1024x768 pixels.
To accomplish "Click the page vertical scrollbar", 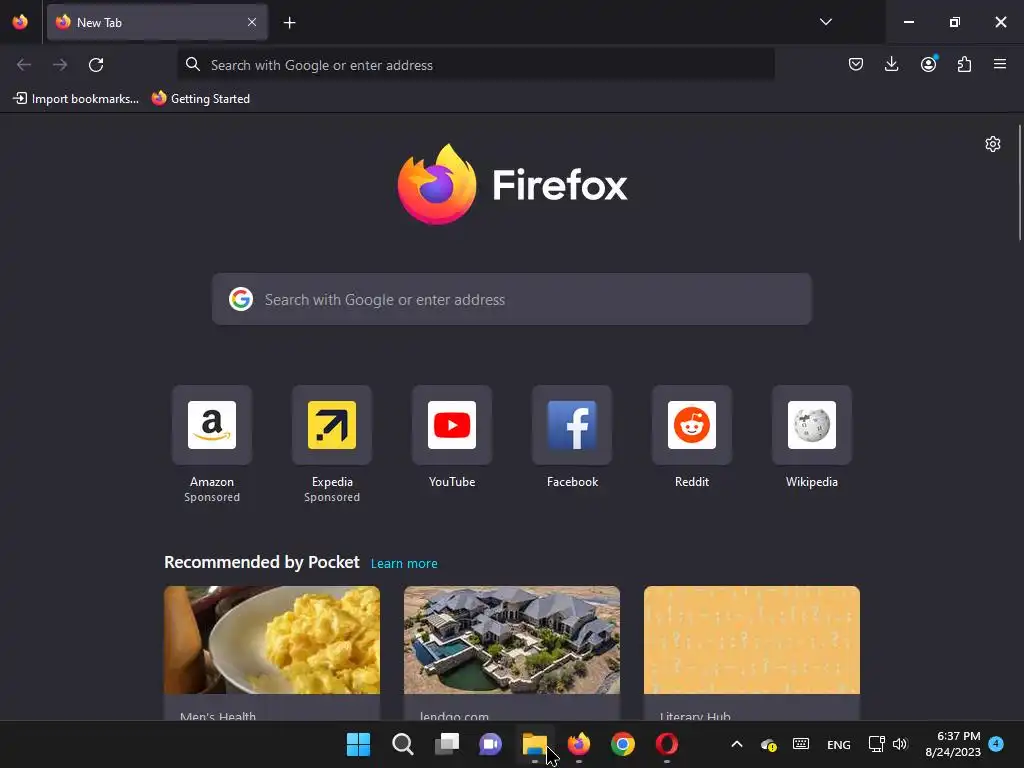I will [1019, 183].
